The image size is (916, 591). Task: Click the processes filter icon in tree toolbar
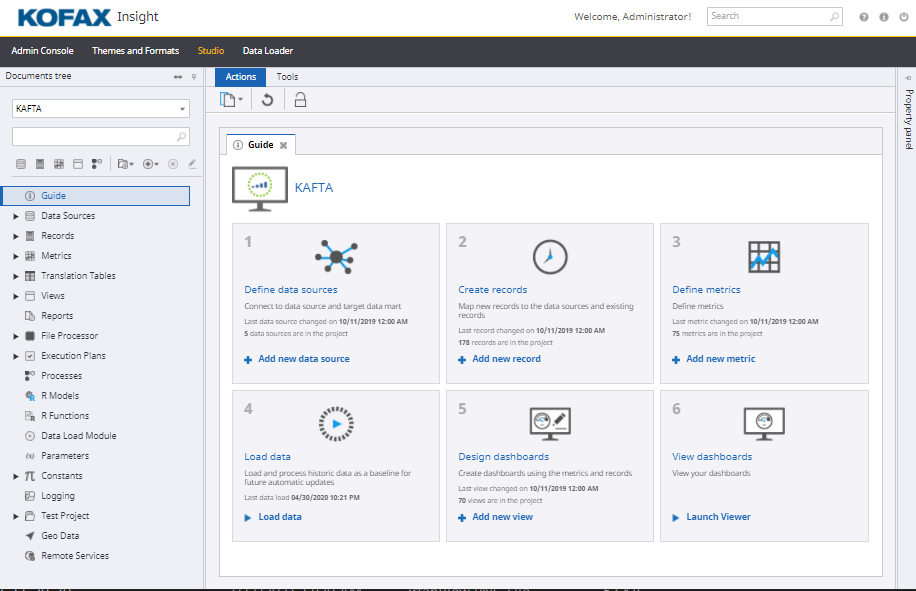coord(97,164)
